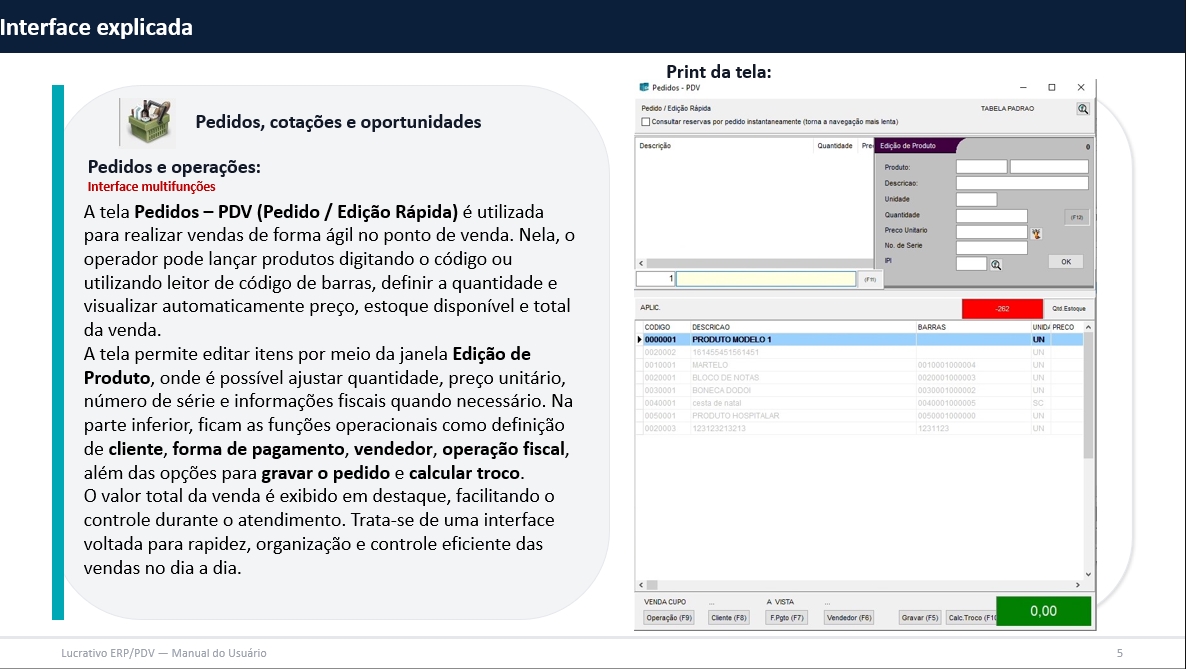Click the yellow product code input field
The height and width of the screenshot is (669, 1186).
click(x=766, y=279)
